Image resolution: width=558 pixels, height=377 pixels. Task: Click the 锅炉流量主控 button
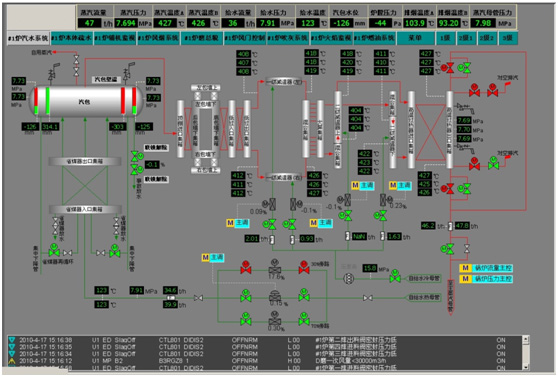pyautogui.click(x=492, y=268)
